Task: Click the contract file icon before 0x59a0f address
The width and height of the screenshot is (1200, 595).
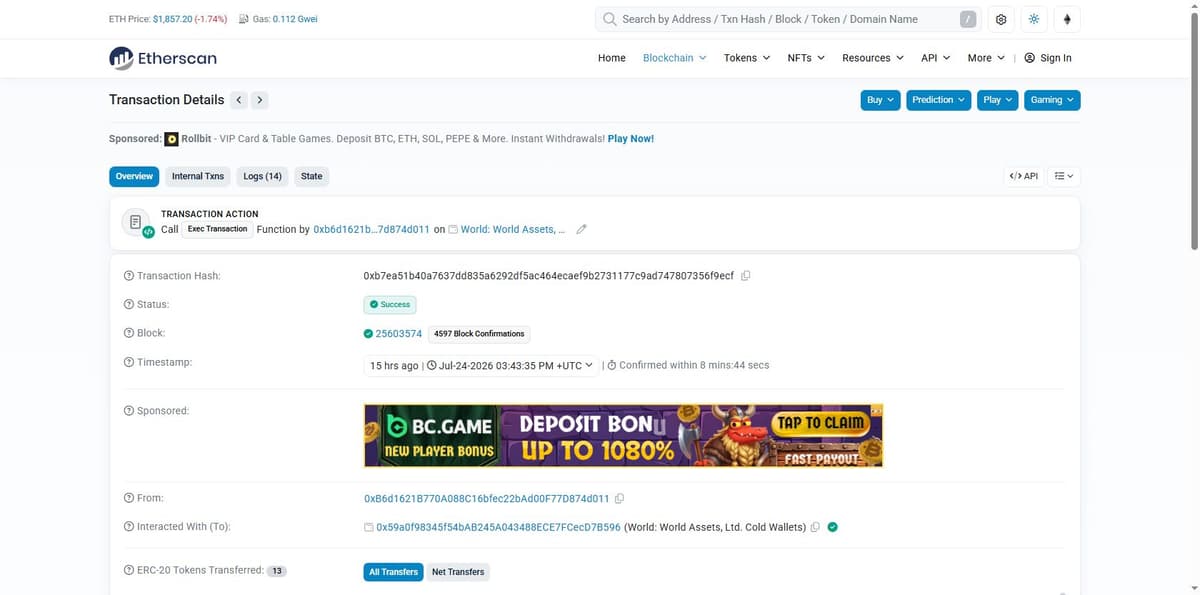Action: click(x=369, y=527)
